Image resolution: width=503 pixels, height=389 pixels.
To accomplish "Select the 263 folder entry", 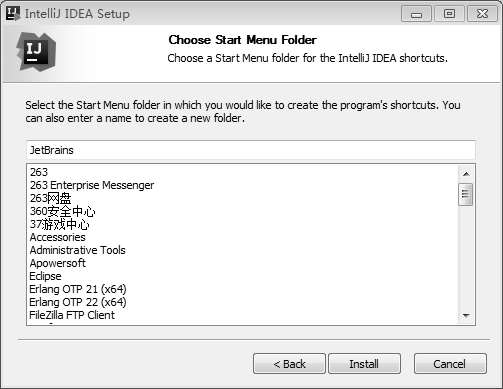I will [39, 172].
